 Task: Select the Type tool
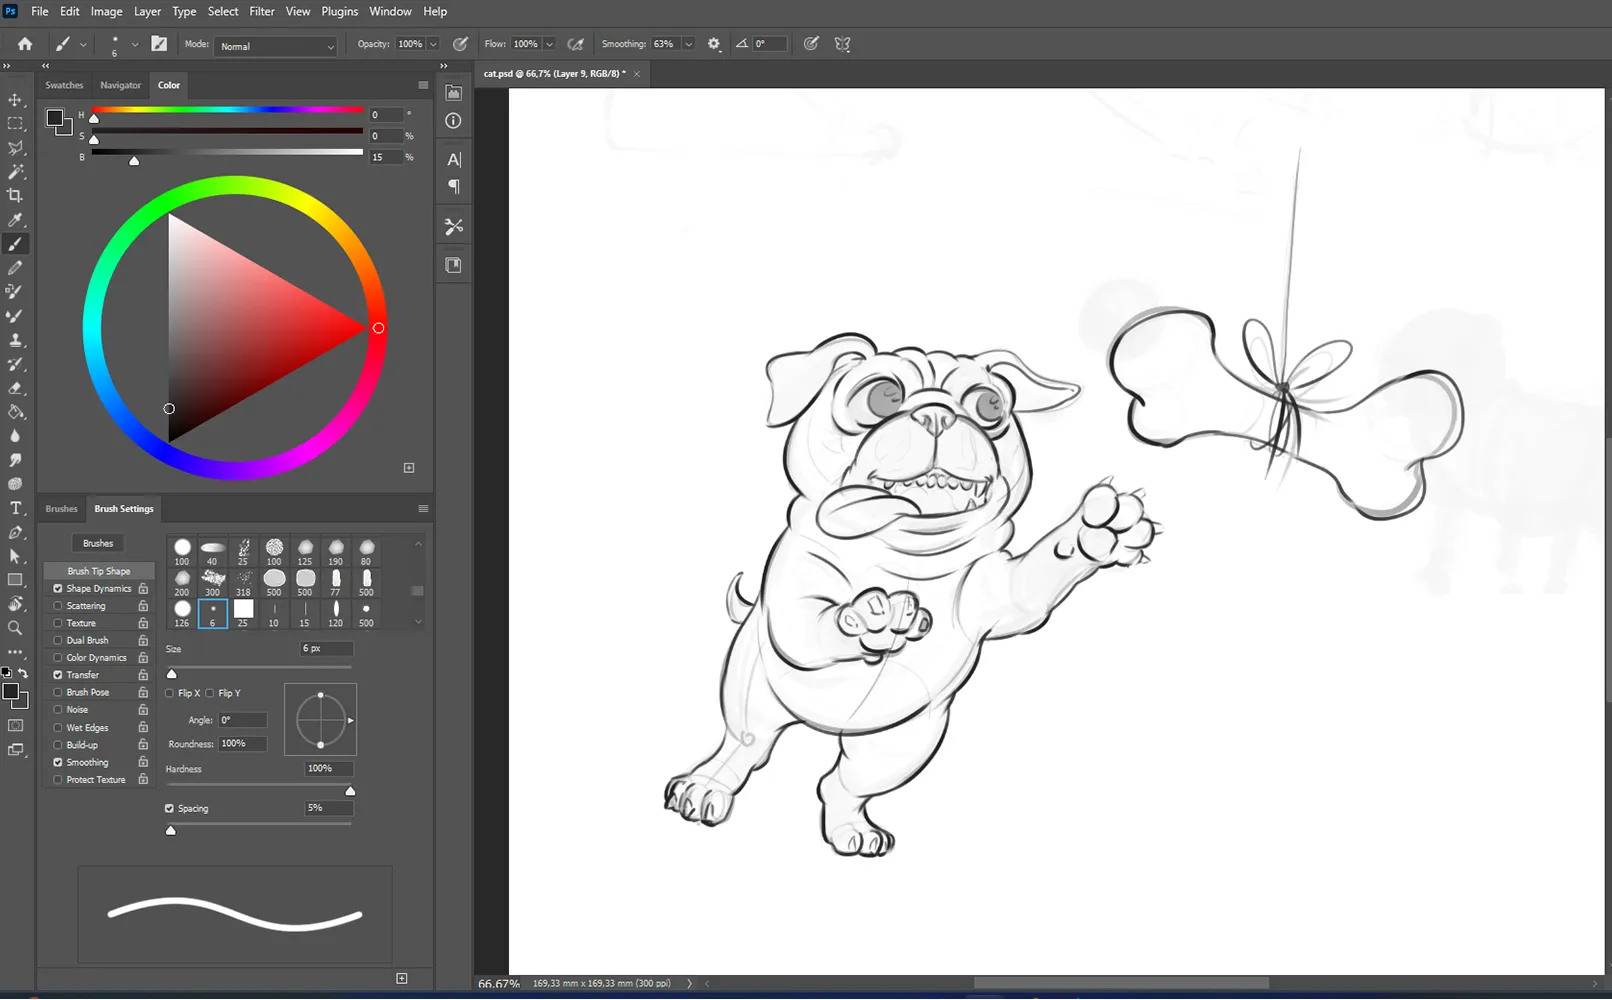[x=15, y=508]
